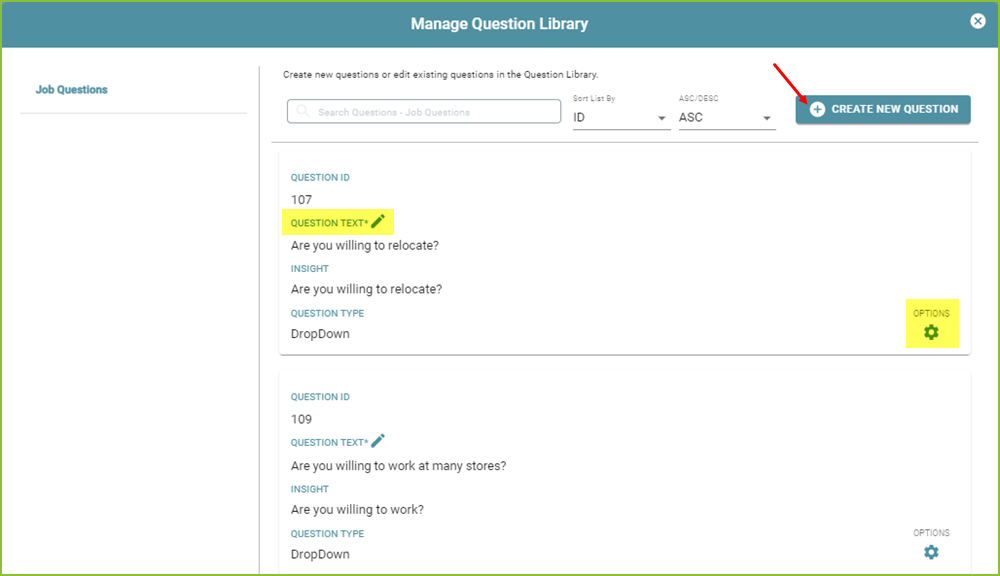
Task: Click the search magnifier icon
Action: pyautogui.click(x=303, y=111)
